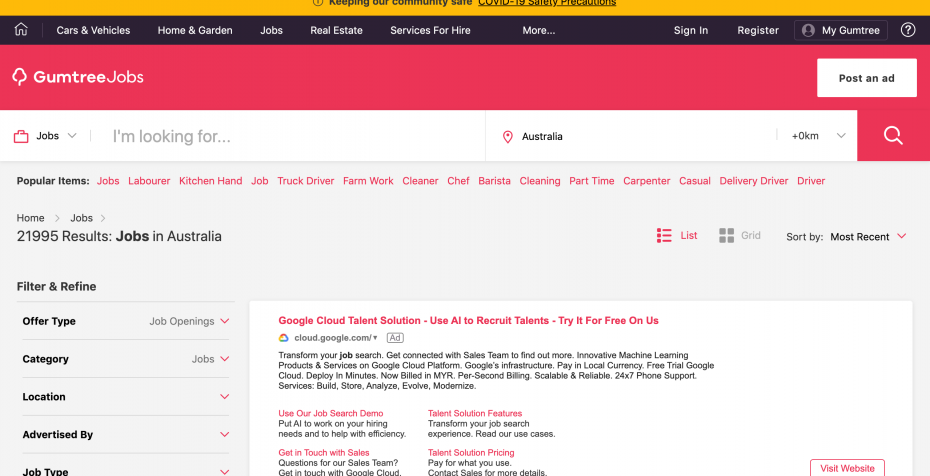This screenshot has width=930, height=476.
Task: Open Get in Touch with Sales link
Action: (324, 453)
